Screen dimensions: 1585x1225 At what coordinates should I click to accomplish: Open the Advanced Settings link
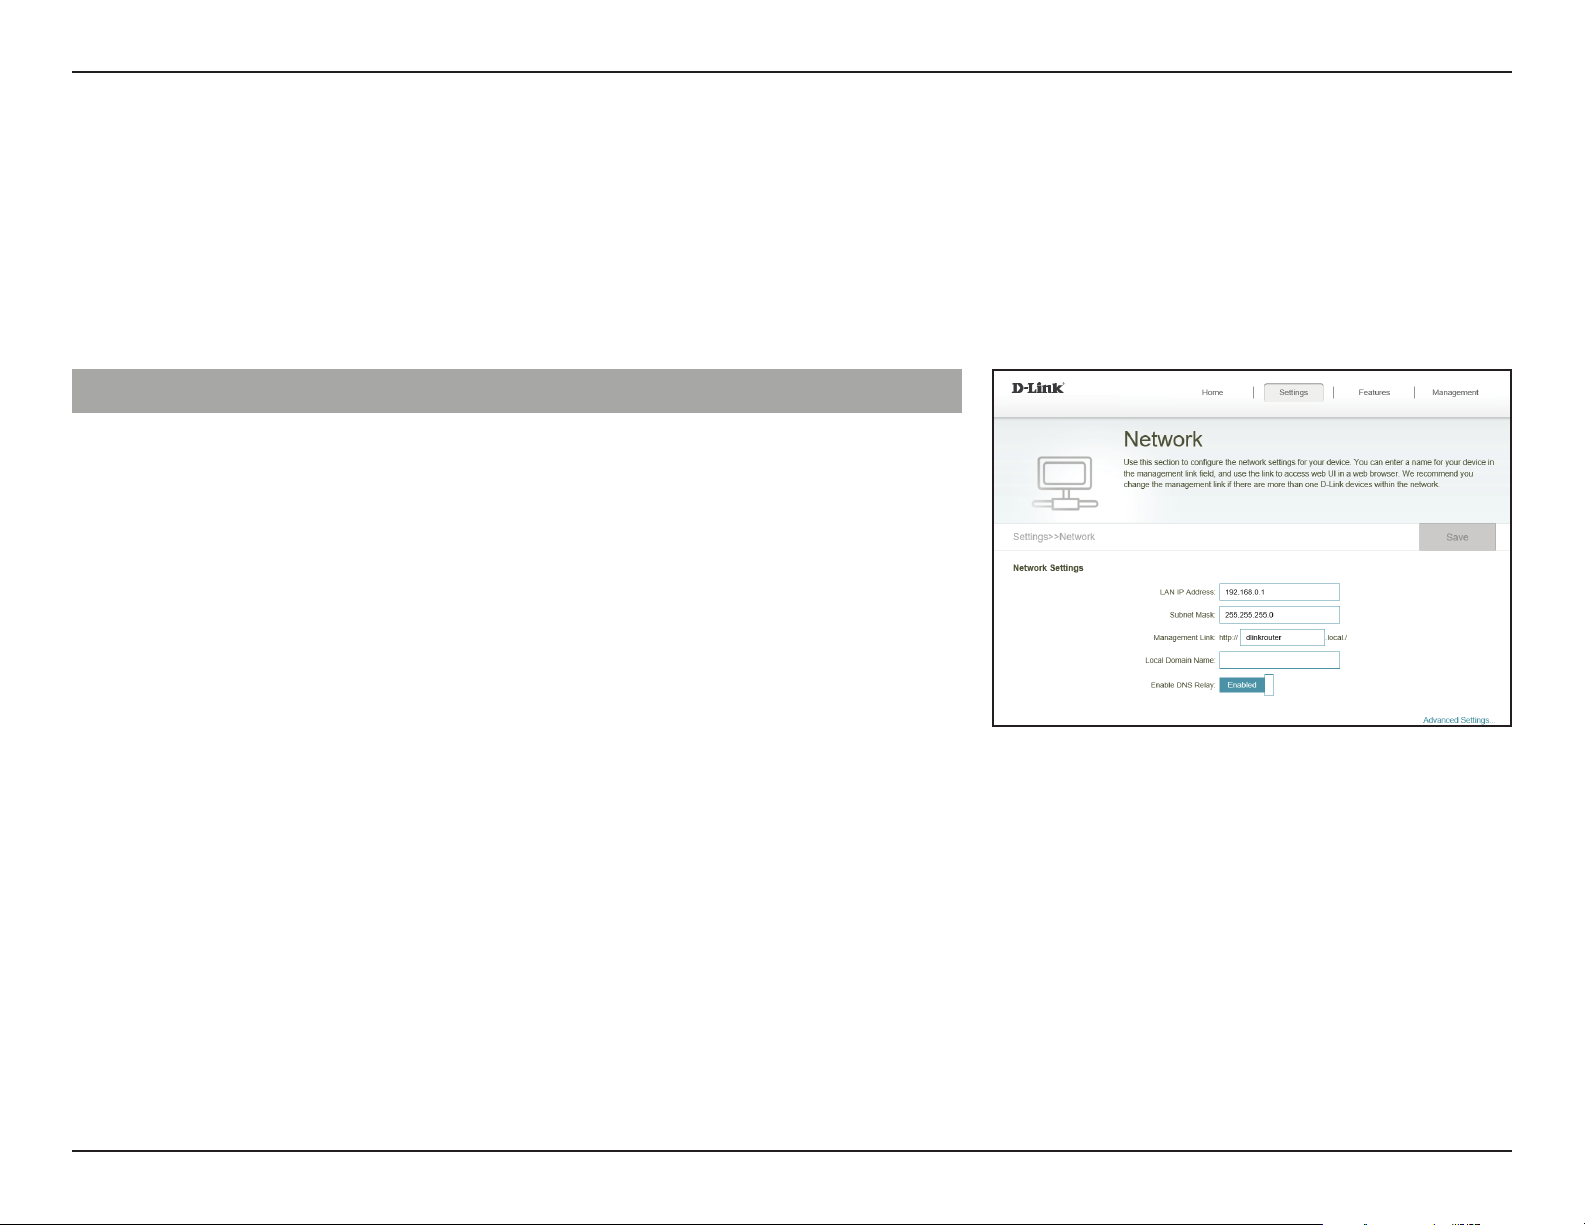click(x=1457, y=720)
